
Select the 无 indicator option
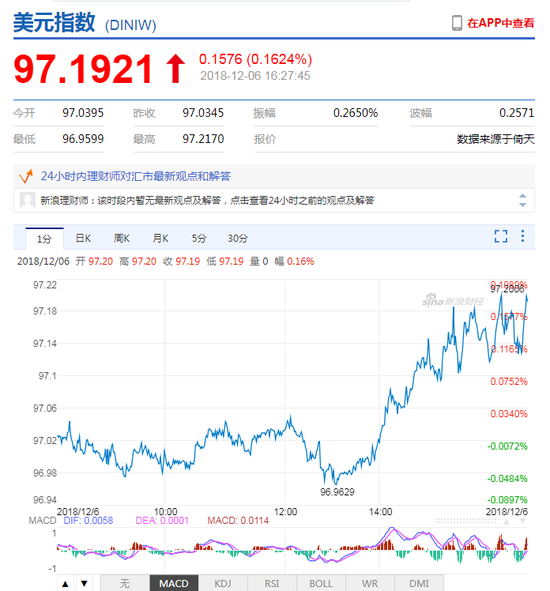click(125, 583)
